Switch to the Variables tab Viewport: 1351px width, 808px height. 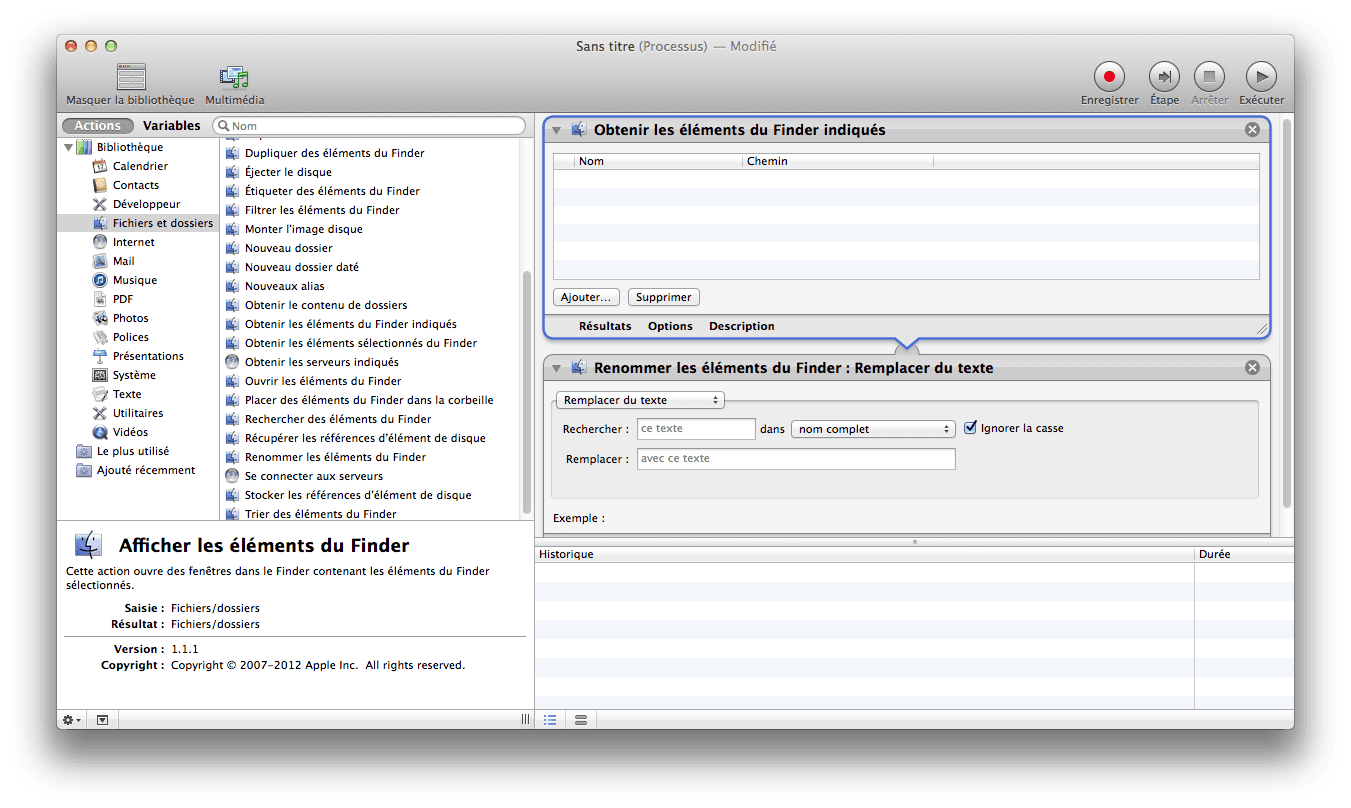(171, 126)
